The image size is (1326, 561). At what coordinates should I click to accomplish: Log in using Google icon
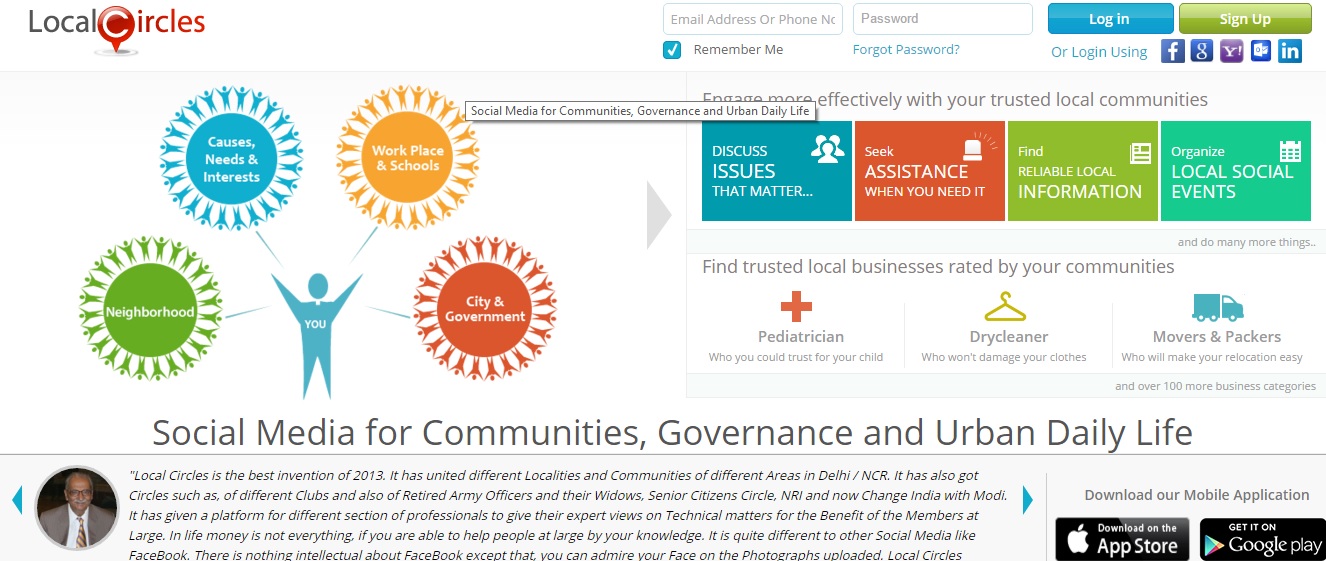1202,51
